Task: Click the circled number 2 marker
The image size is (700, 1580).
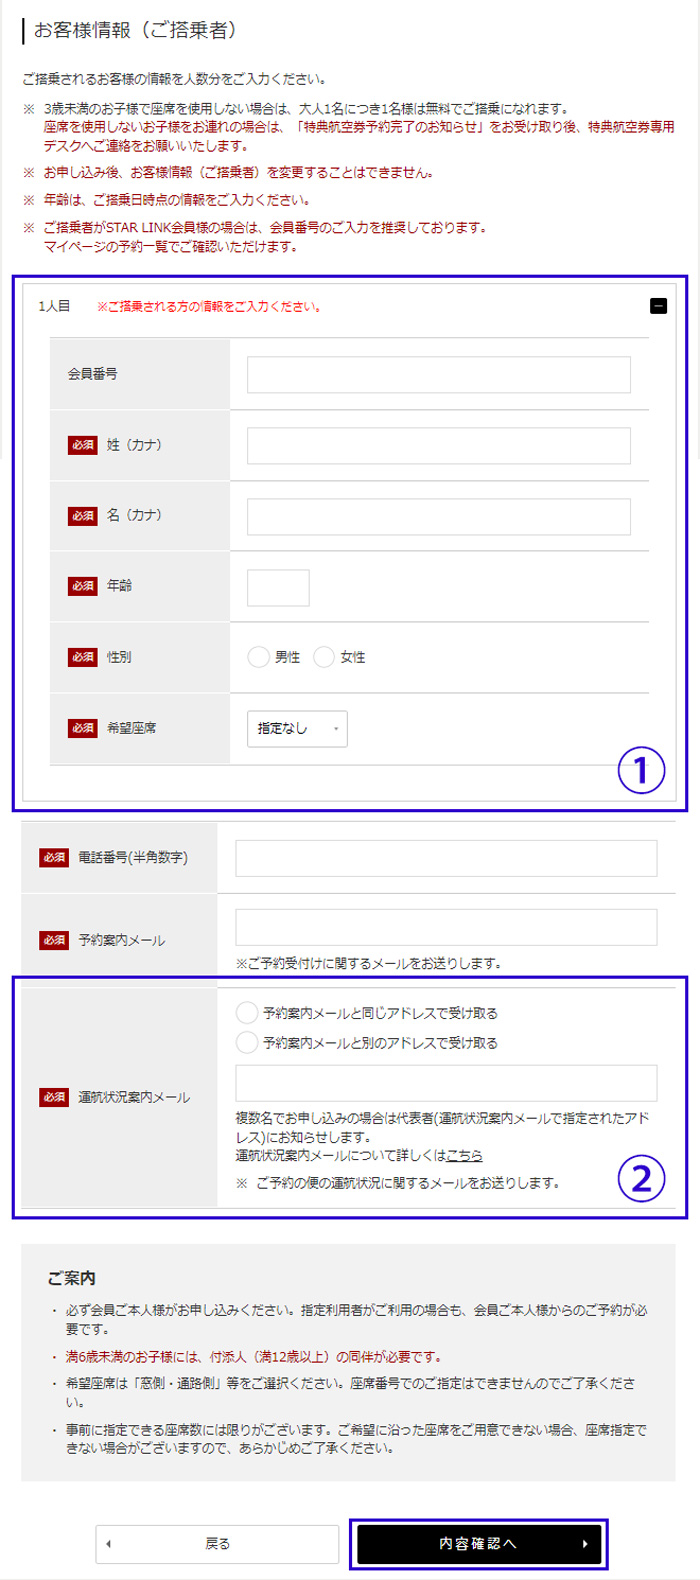Action: coord(641,1178)
